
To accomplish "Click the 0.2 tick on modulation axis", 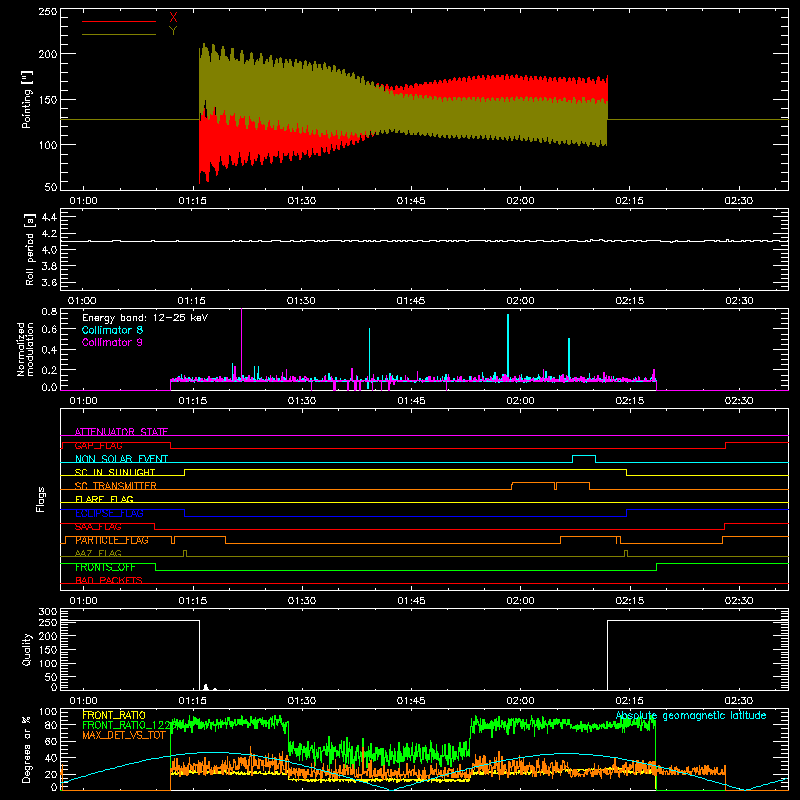I will point(49,370).
